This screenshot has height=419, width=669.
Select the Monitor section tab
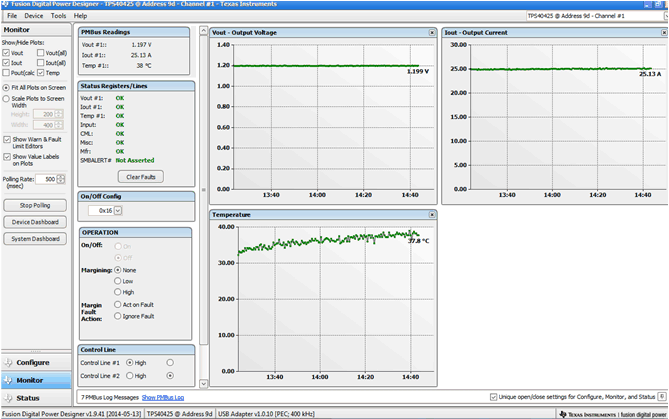pos(36,380)
